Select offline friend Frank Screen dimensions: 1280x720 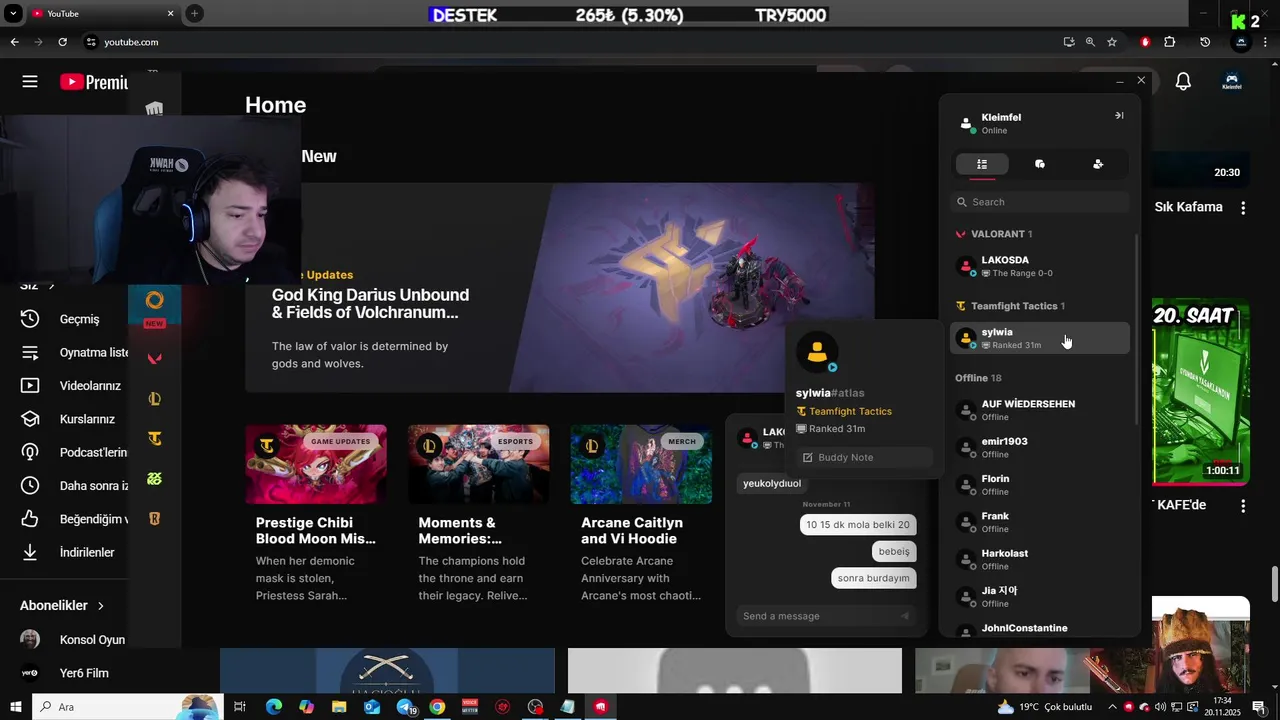click(1040, 522)
